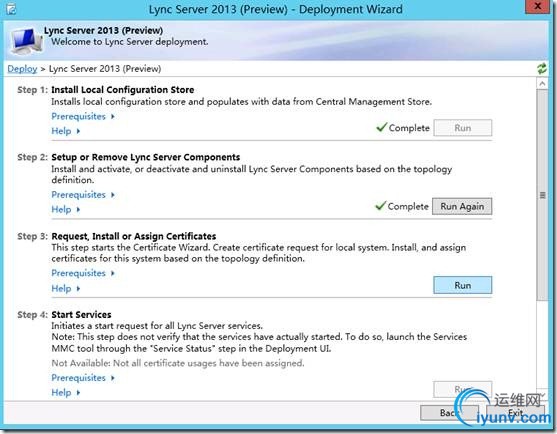This screenshot has width=557, height=434.
Task: Expand Prerequisites under Step 3
Action: (83, 273)
